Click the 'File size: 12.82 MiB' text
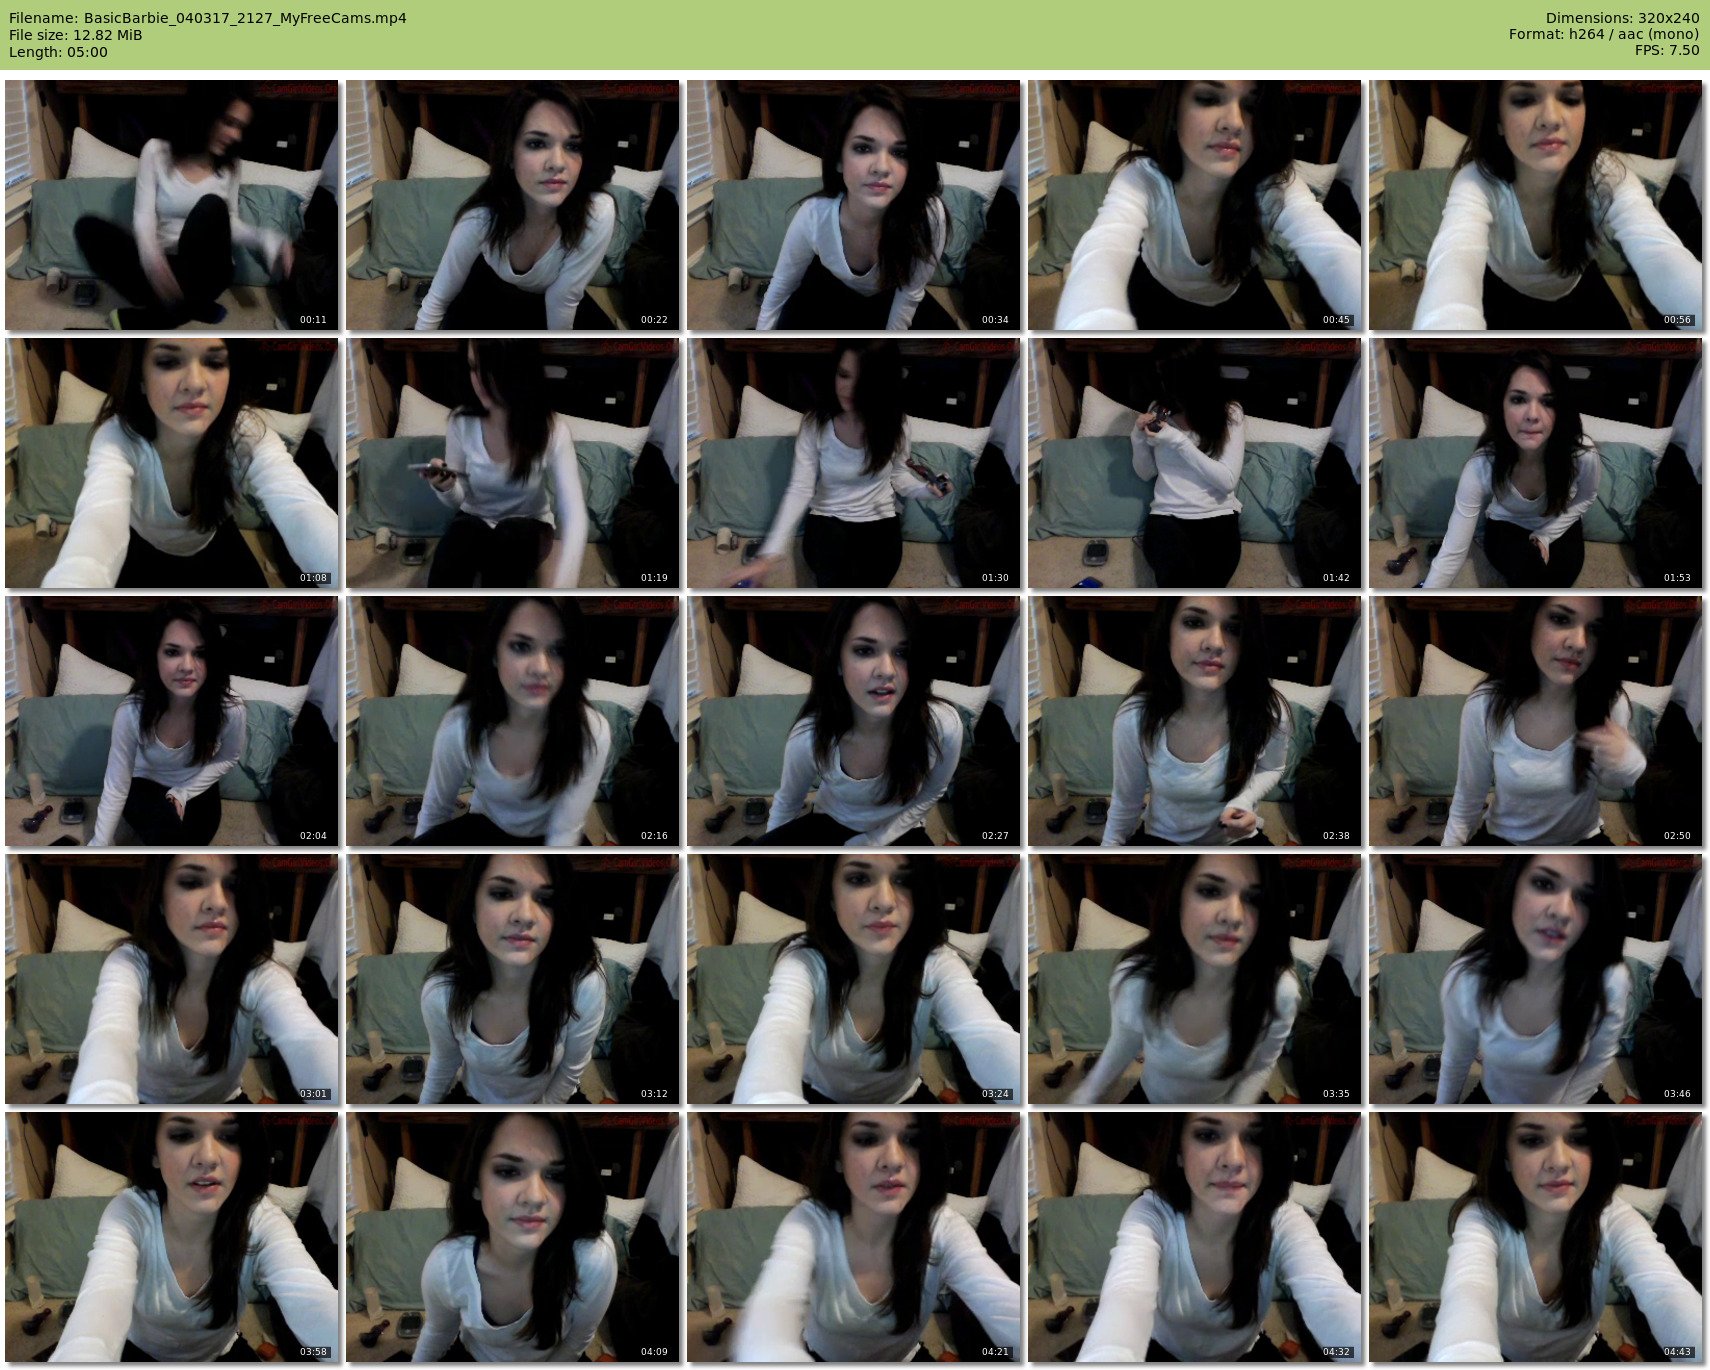This screenshot has height=1370, width=1710. coord(76,35)
